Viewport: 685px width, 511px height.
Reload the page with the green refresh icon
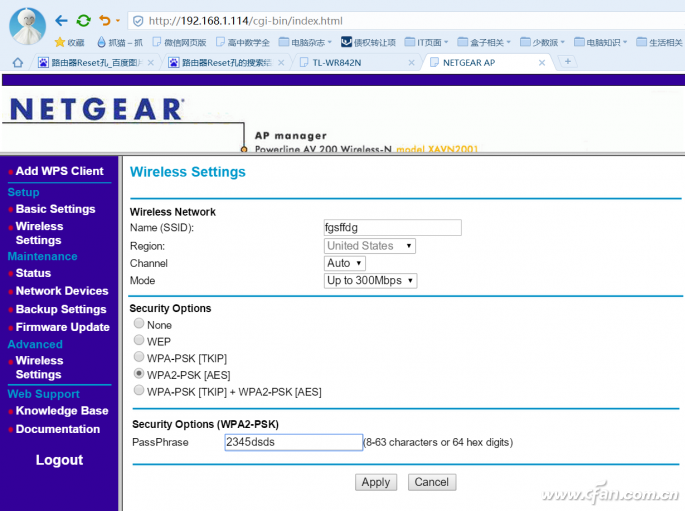[83, 21]
